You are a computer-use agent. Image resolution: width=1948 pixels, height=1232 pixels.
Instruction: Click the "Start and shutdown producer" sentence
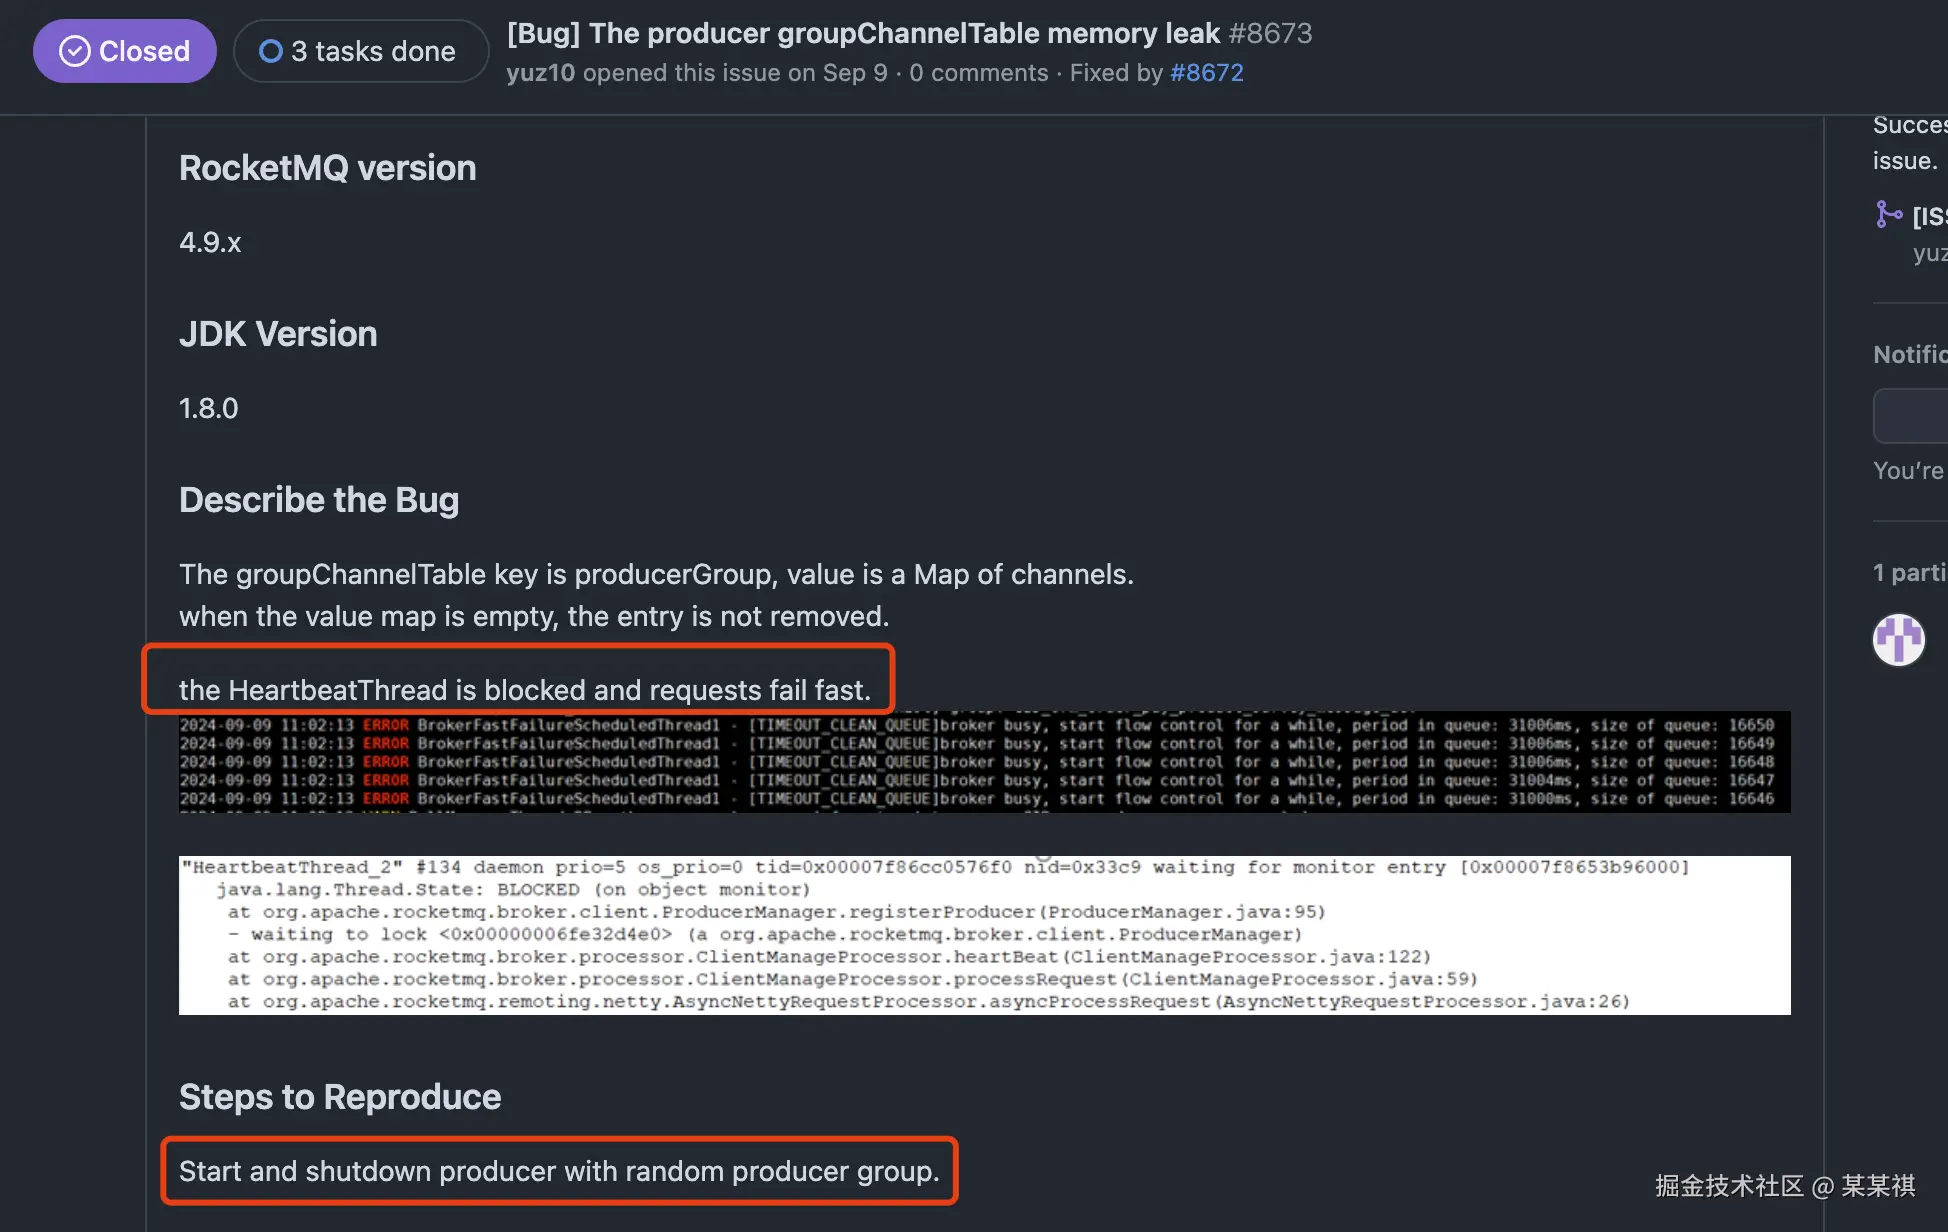coord(559,1171)
